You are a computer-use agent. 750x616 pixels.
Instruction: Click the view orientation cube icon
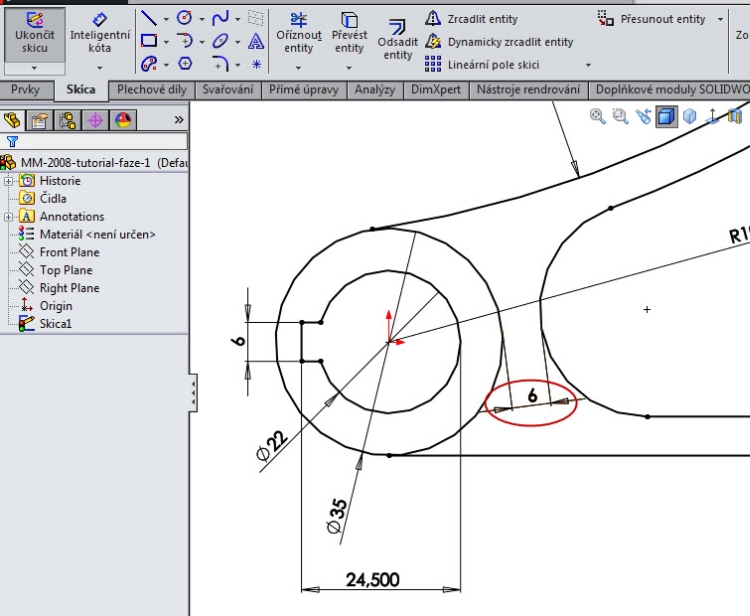(689, 116)
